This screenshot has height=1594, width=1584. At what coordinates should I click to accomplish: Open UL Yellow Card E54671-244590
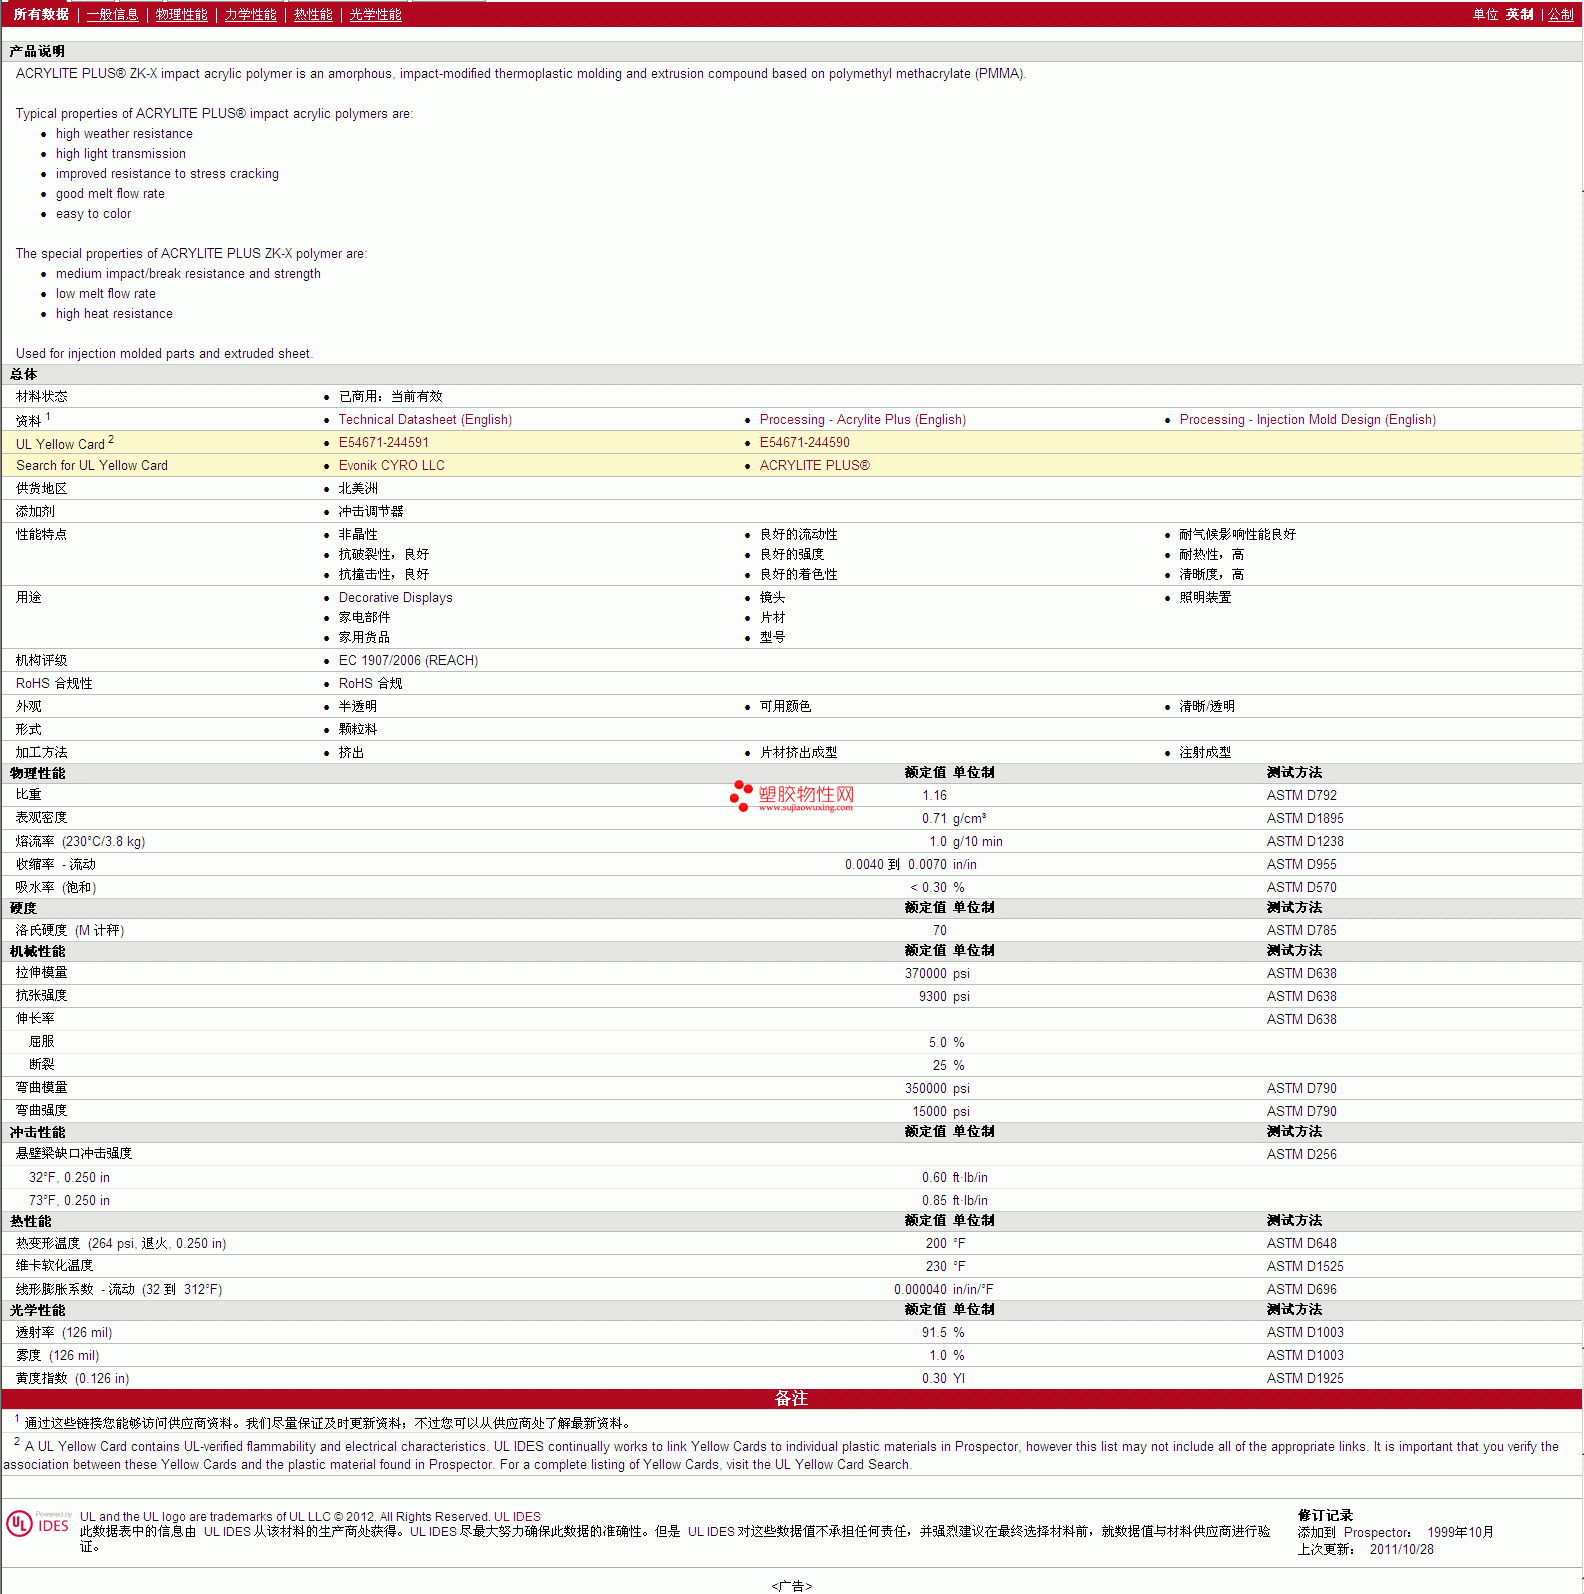805,442
